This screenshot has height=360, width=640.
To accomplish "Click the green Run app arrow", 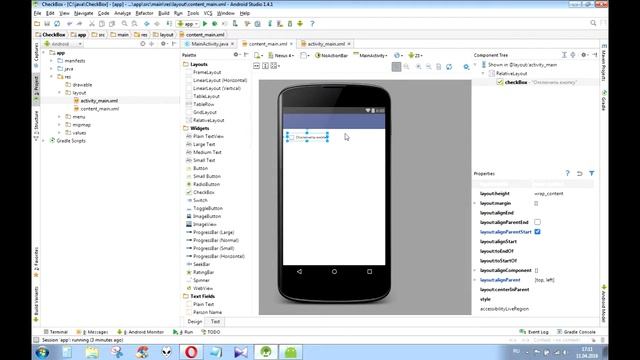I will pos(205,24).
